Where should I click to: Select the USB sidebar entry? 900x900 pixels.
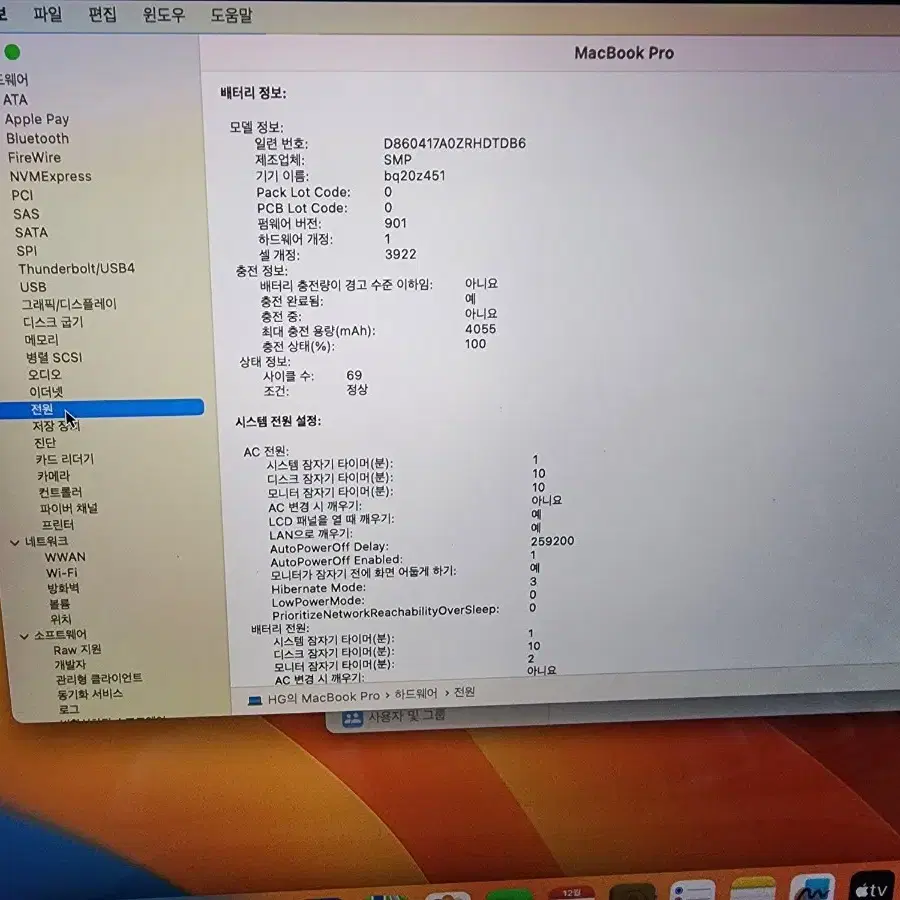(x=33, y=287)
